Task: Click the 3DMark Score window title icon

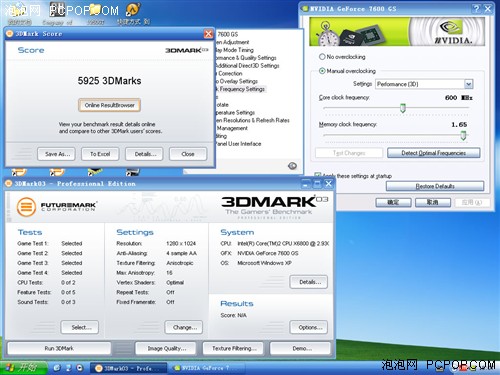Action: (9, 34)
